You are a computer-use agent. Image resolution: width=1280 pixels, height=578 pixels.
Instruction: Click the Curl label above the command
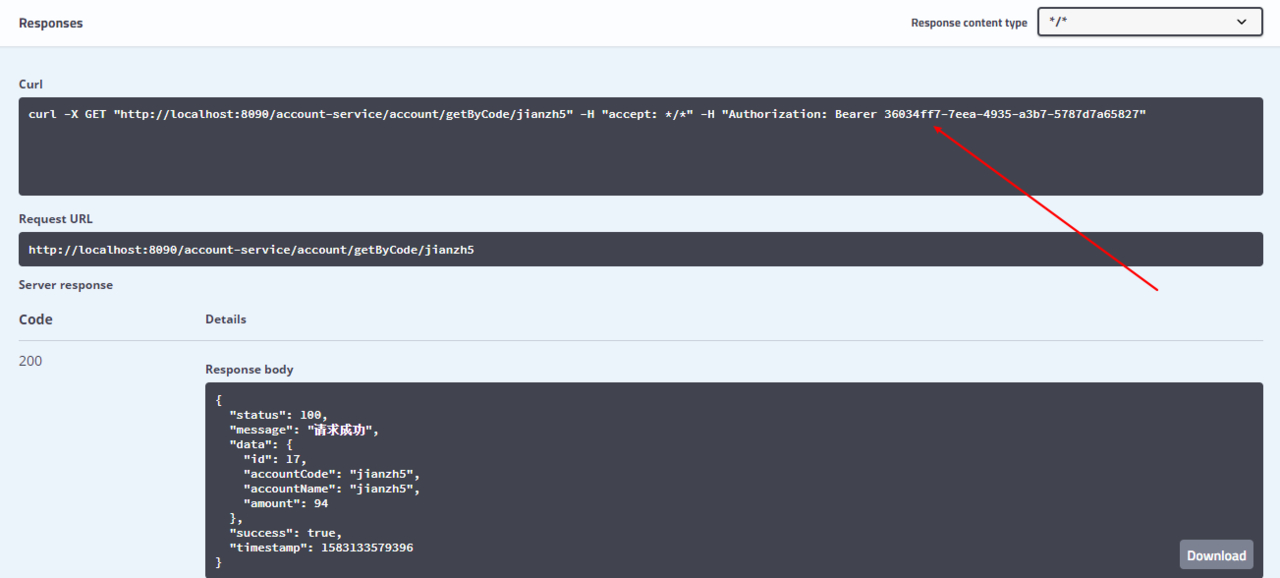tap(31, 84)
